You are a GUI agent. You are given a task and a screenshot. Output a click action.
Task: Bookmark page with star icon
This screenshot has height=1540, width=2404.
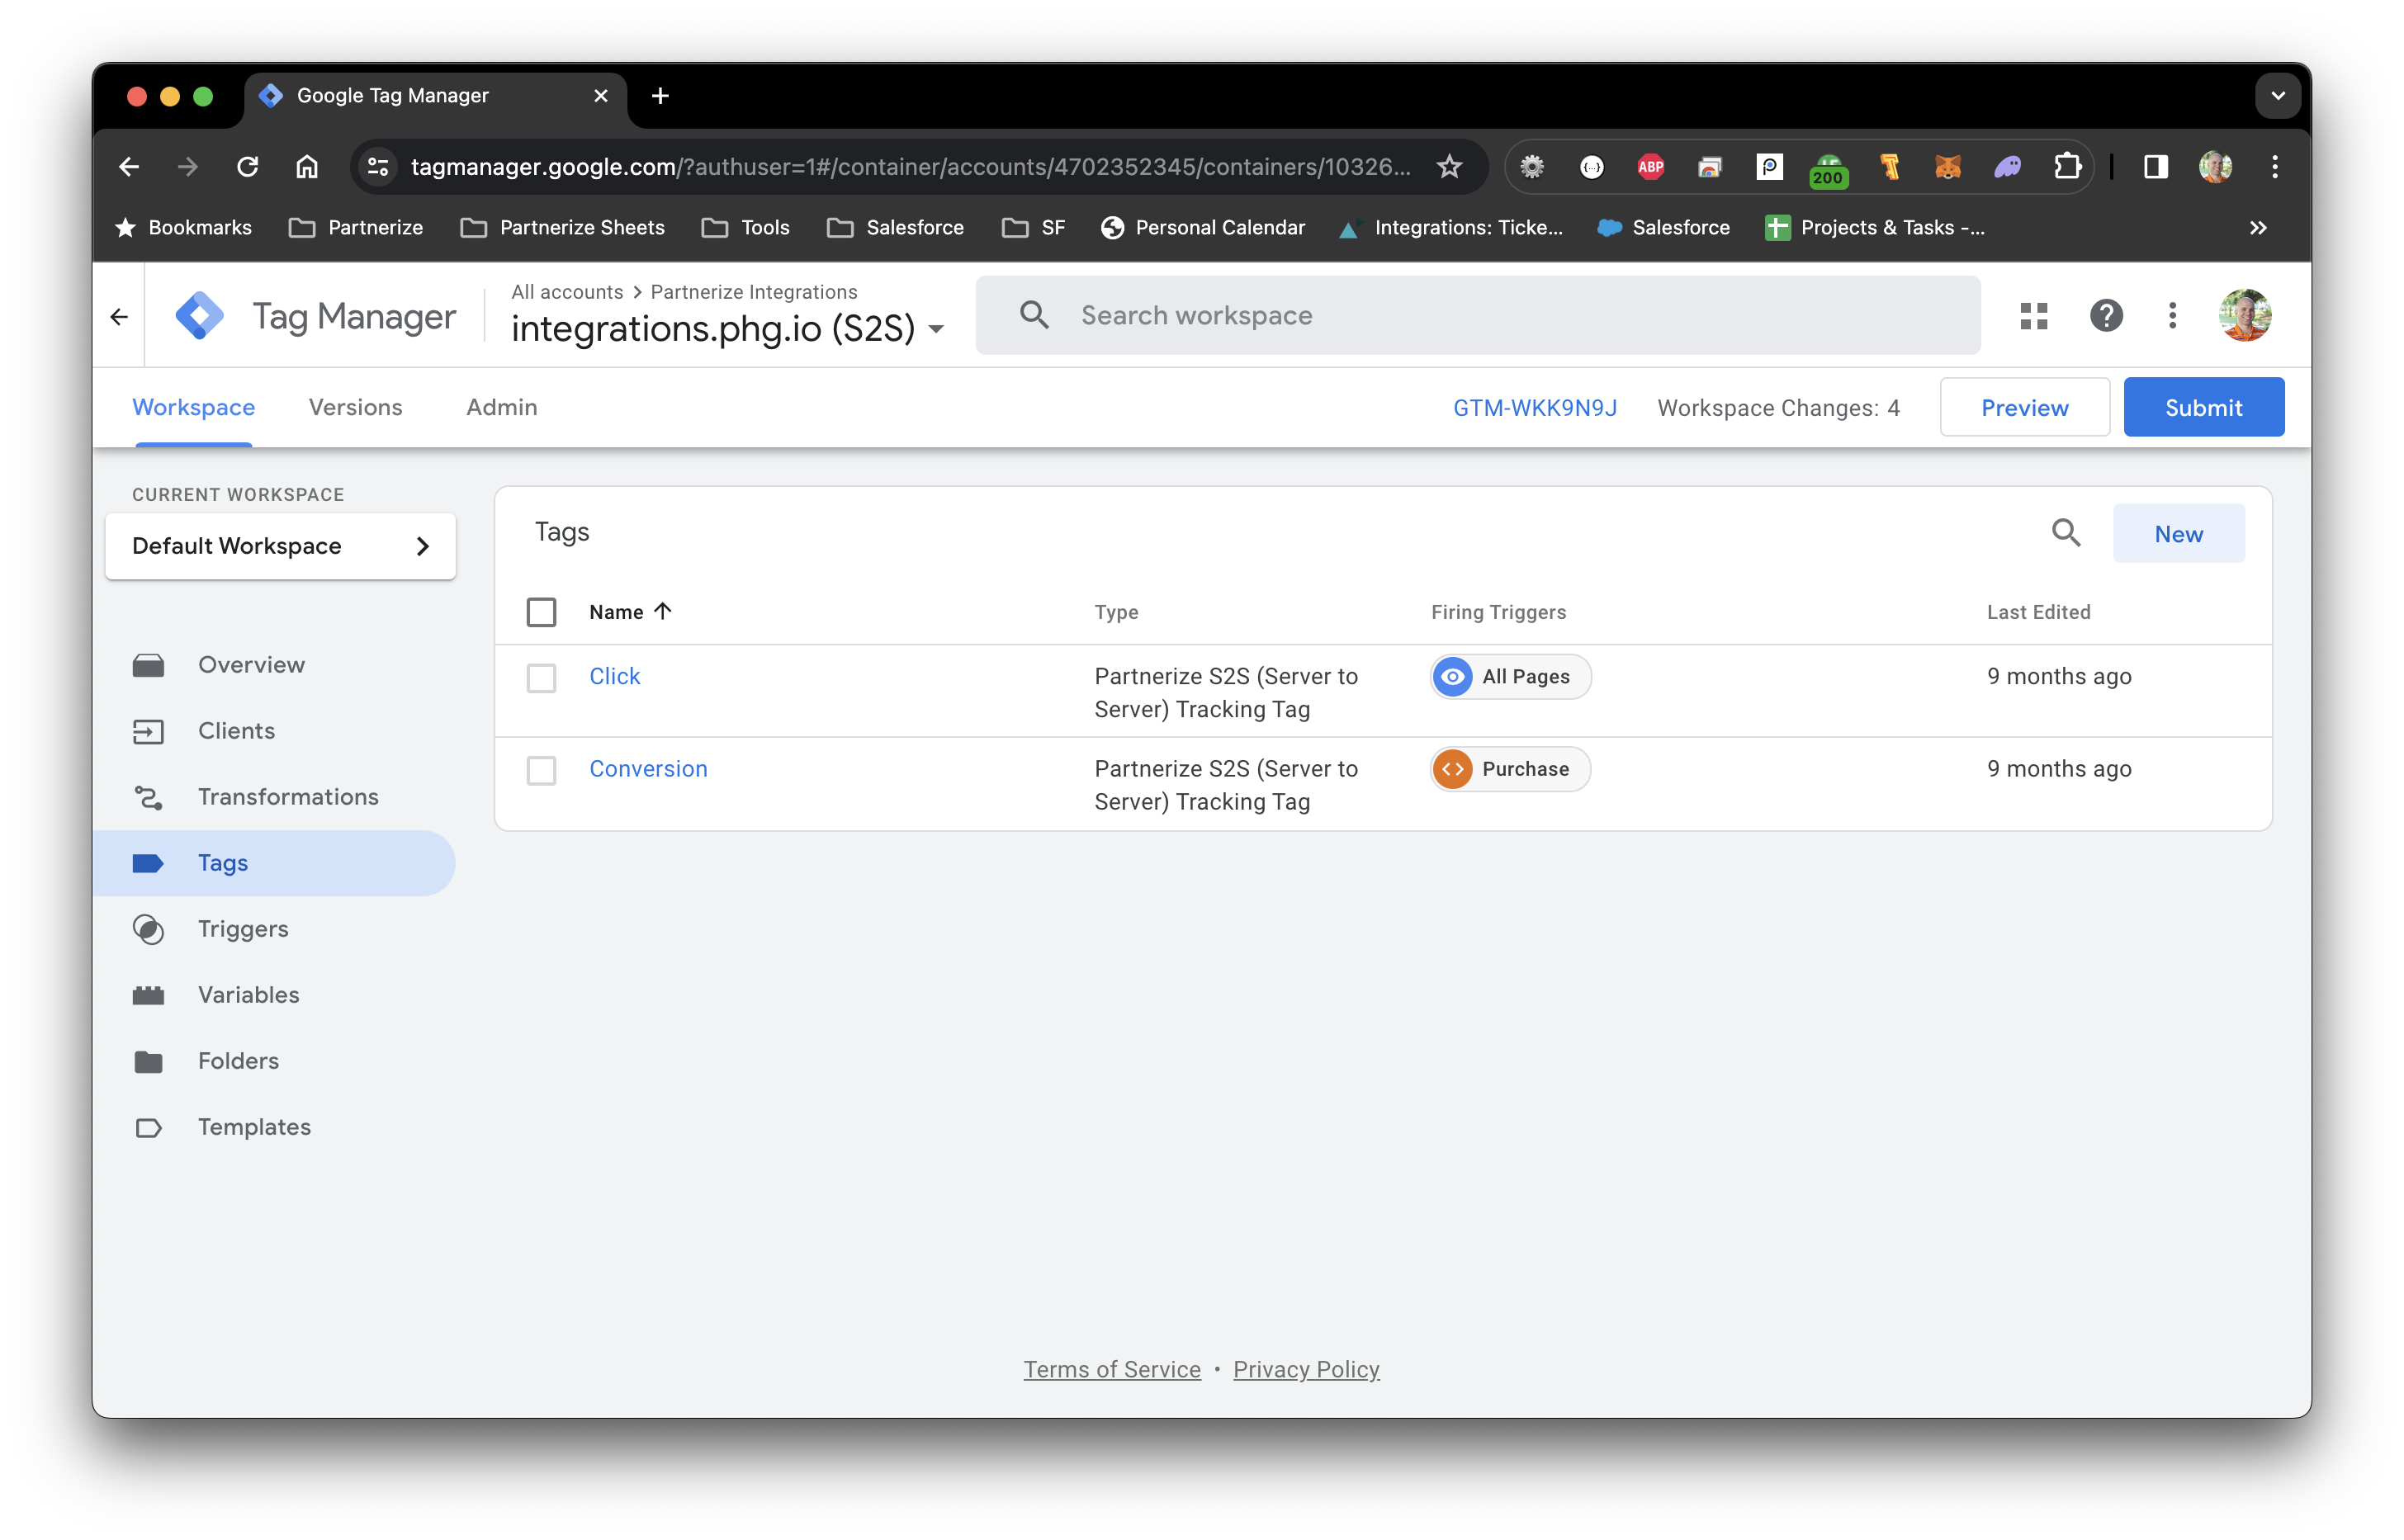click(1449, 167)
